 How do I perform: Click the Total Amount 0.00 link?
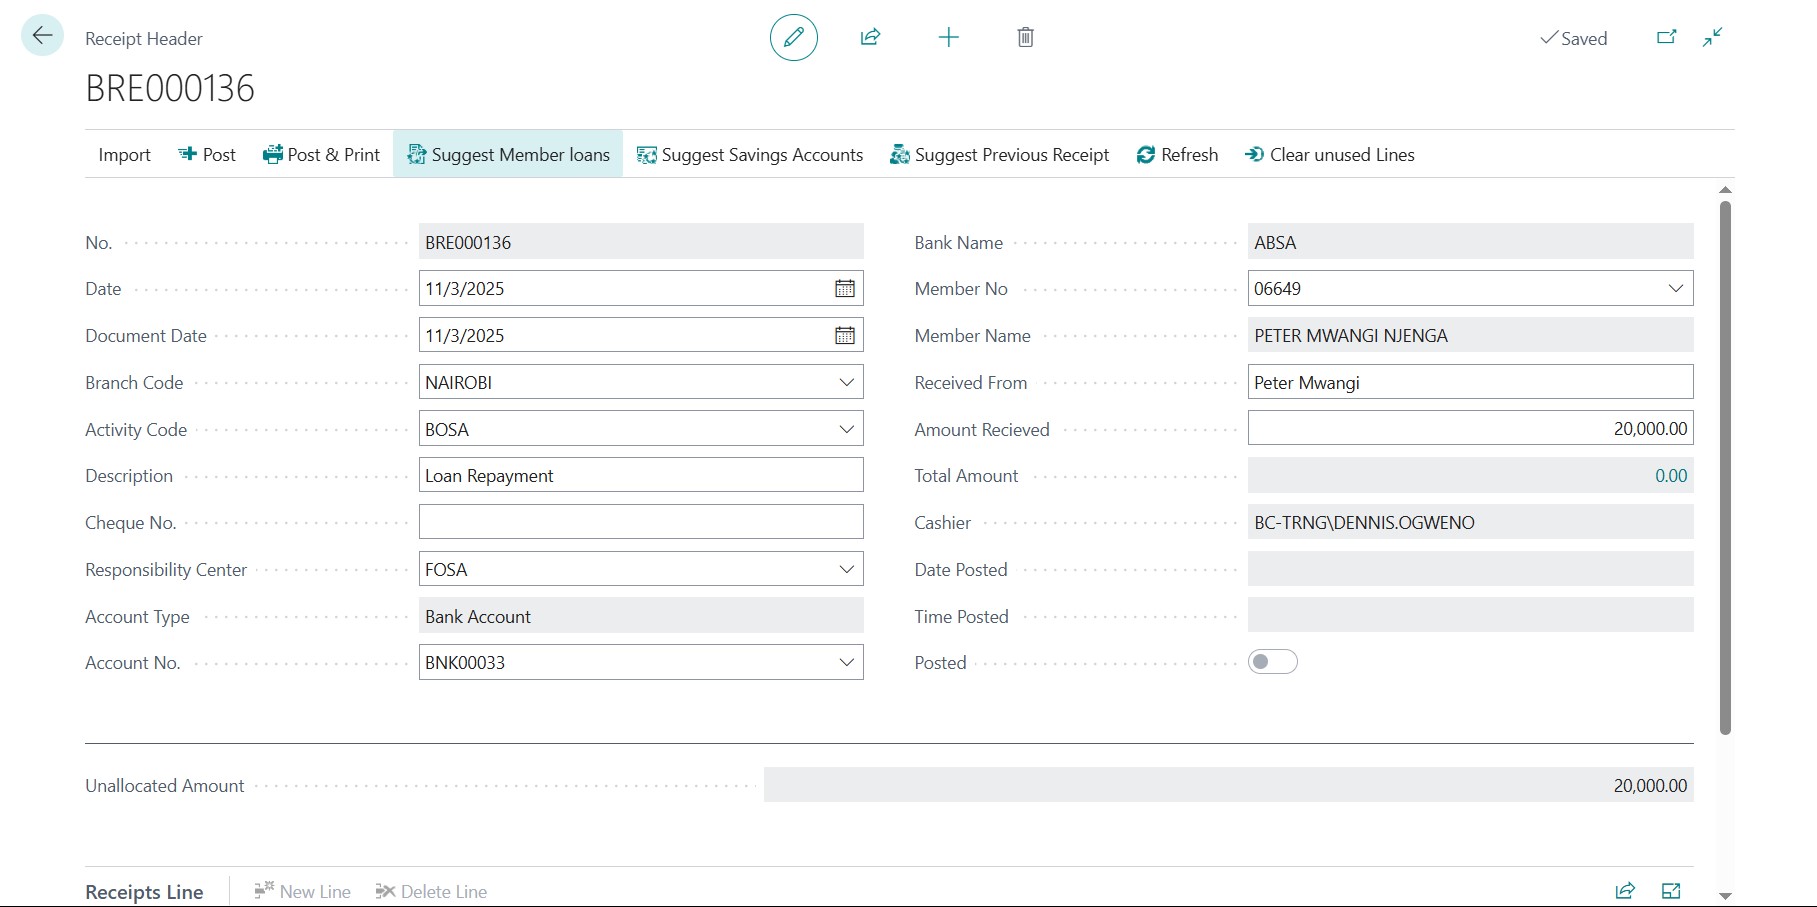point(1670,476)
